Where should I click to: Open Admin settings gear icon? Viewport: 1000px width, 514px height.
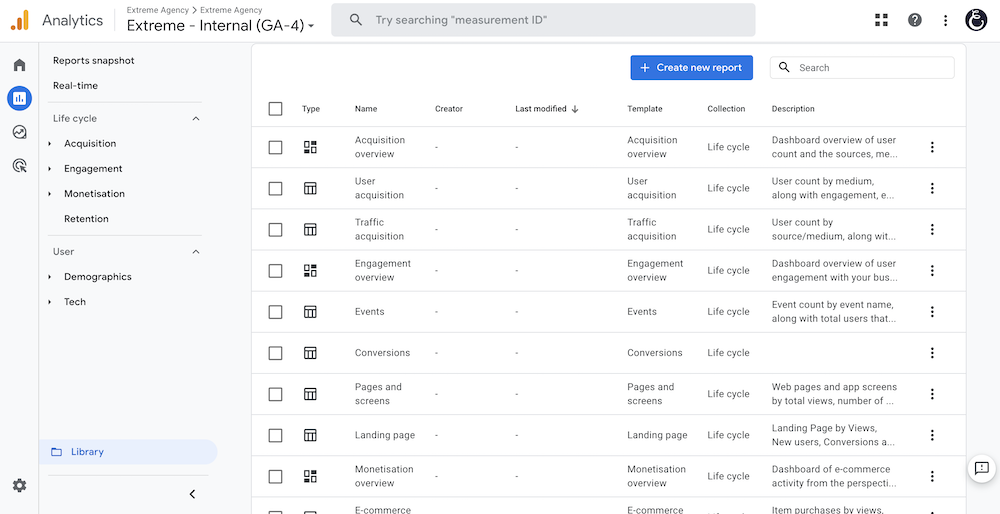click(20, 486)
